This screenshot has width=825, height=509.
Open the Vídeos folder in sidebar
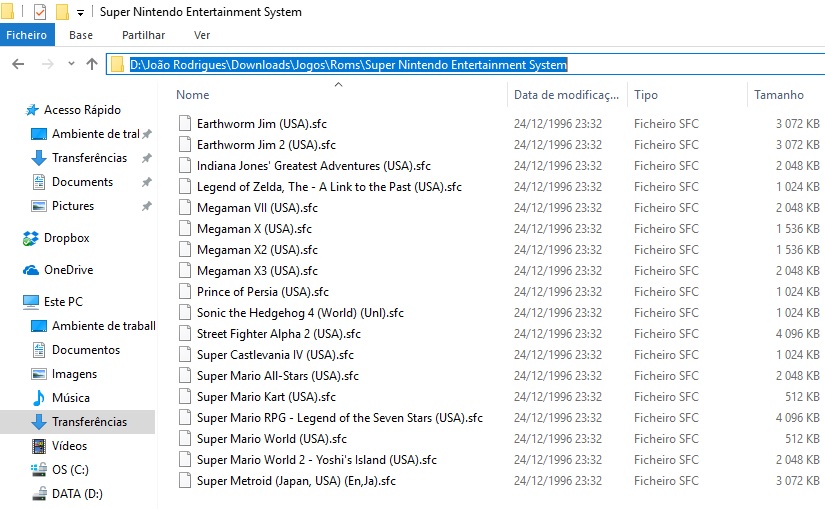click(x=69, y=446)
